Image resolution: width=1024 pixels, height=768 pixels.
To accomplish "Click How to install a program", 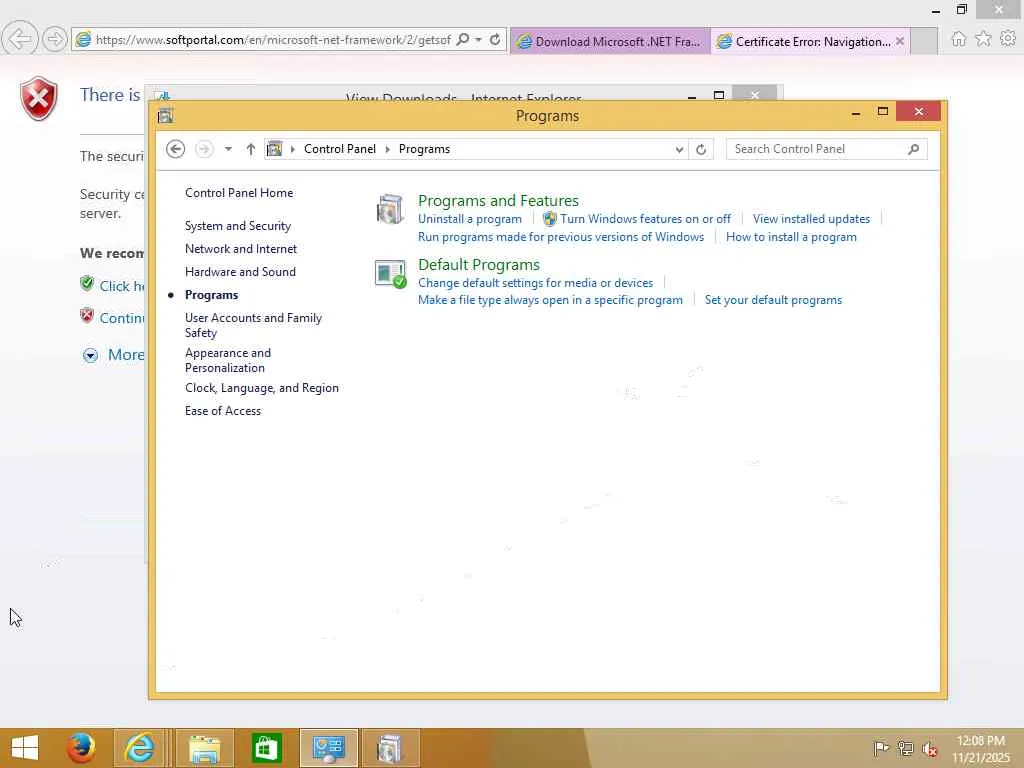I will click(791, 237).
